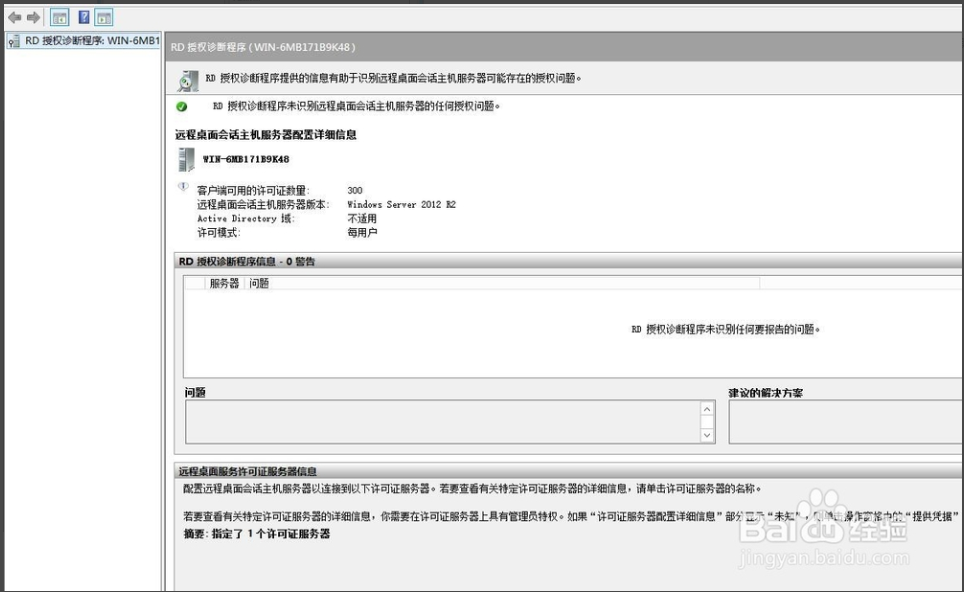Click Windows Server 2012 R2 version value

pos(401,205)
